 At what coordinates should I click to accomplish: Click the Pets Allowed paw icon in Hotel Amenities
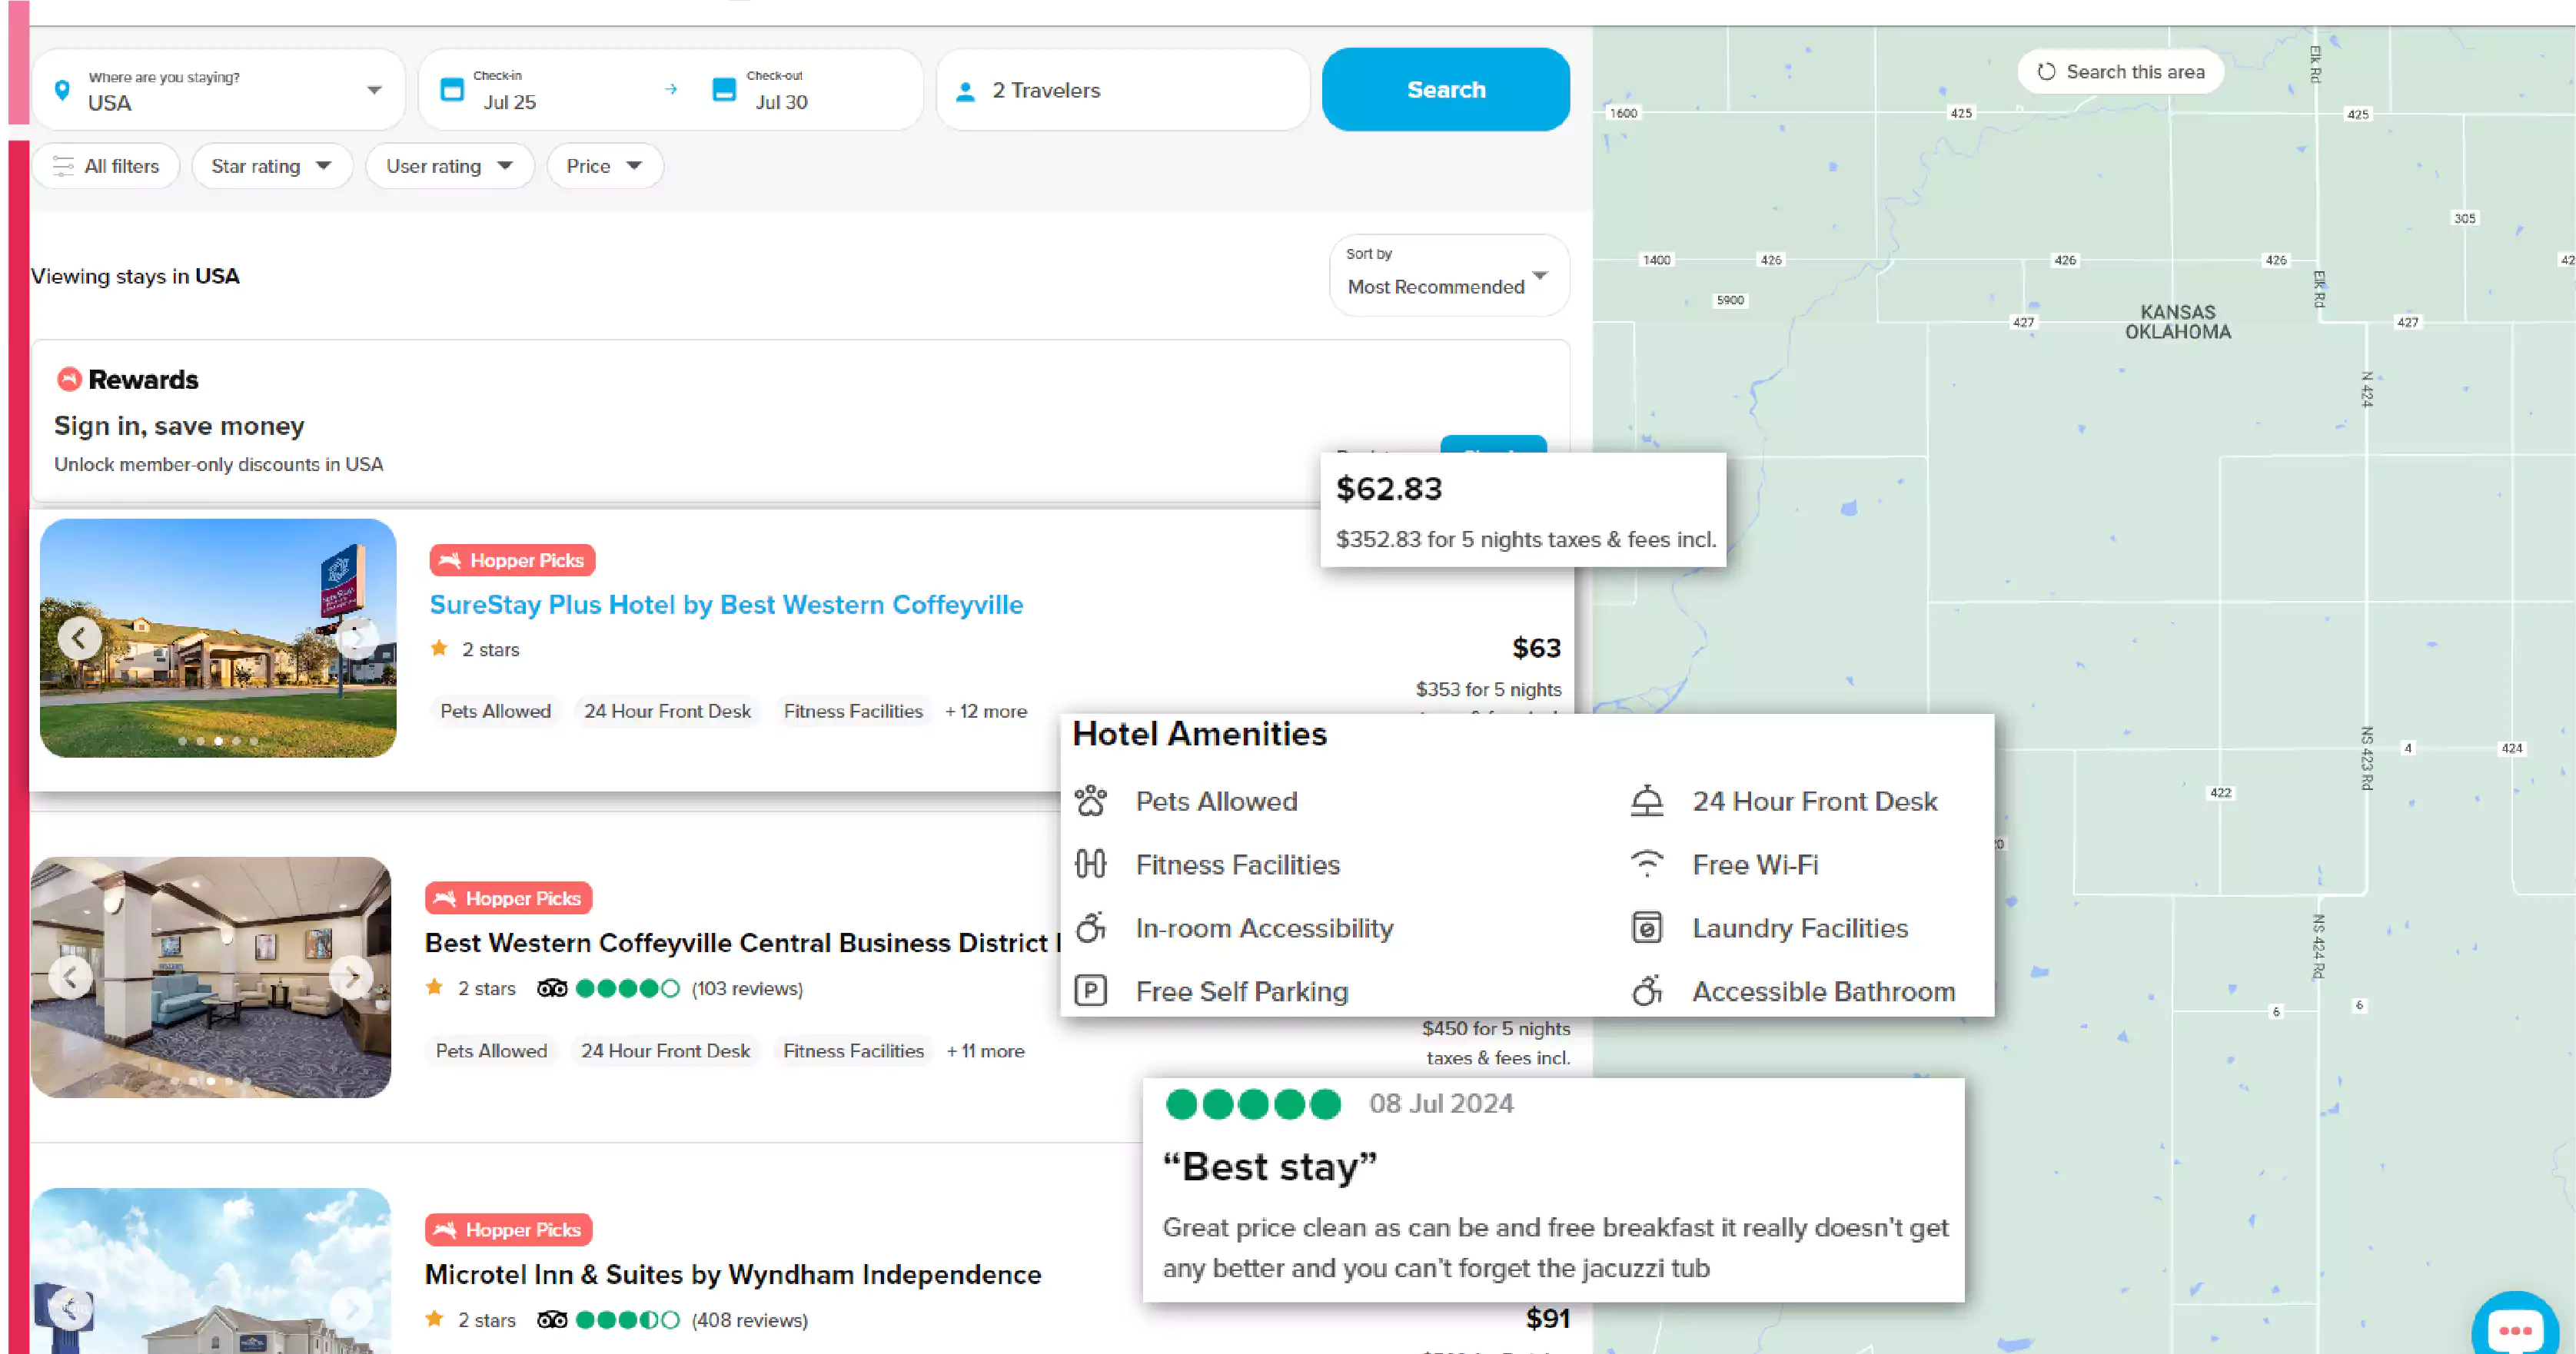[x=1090, y=801]
